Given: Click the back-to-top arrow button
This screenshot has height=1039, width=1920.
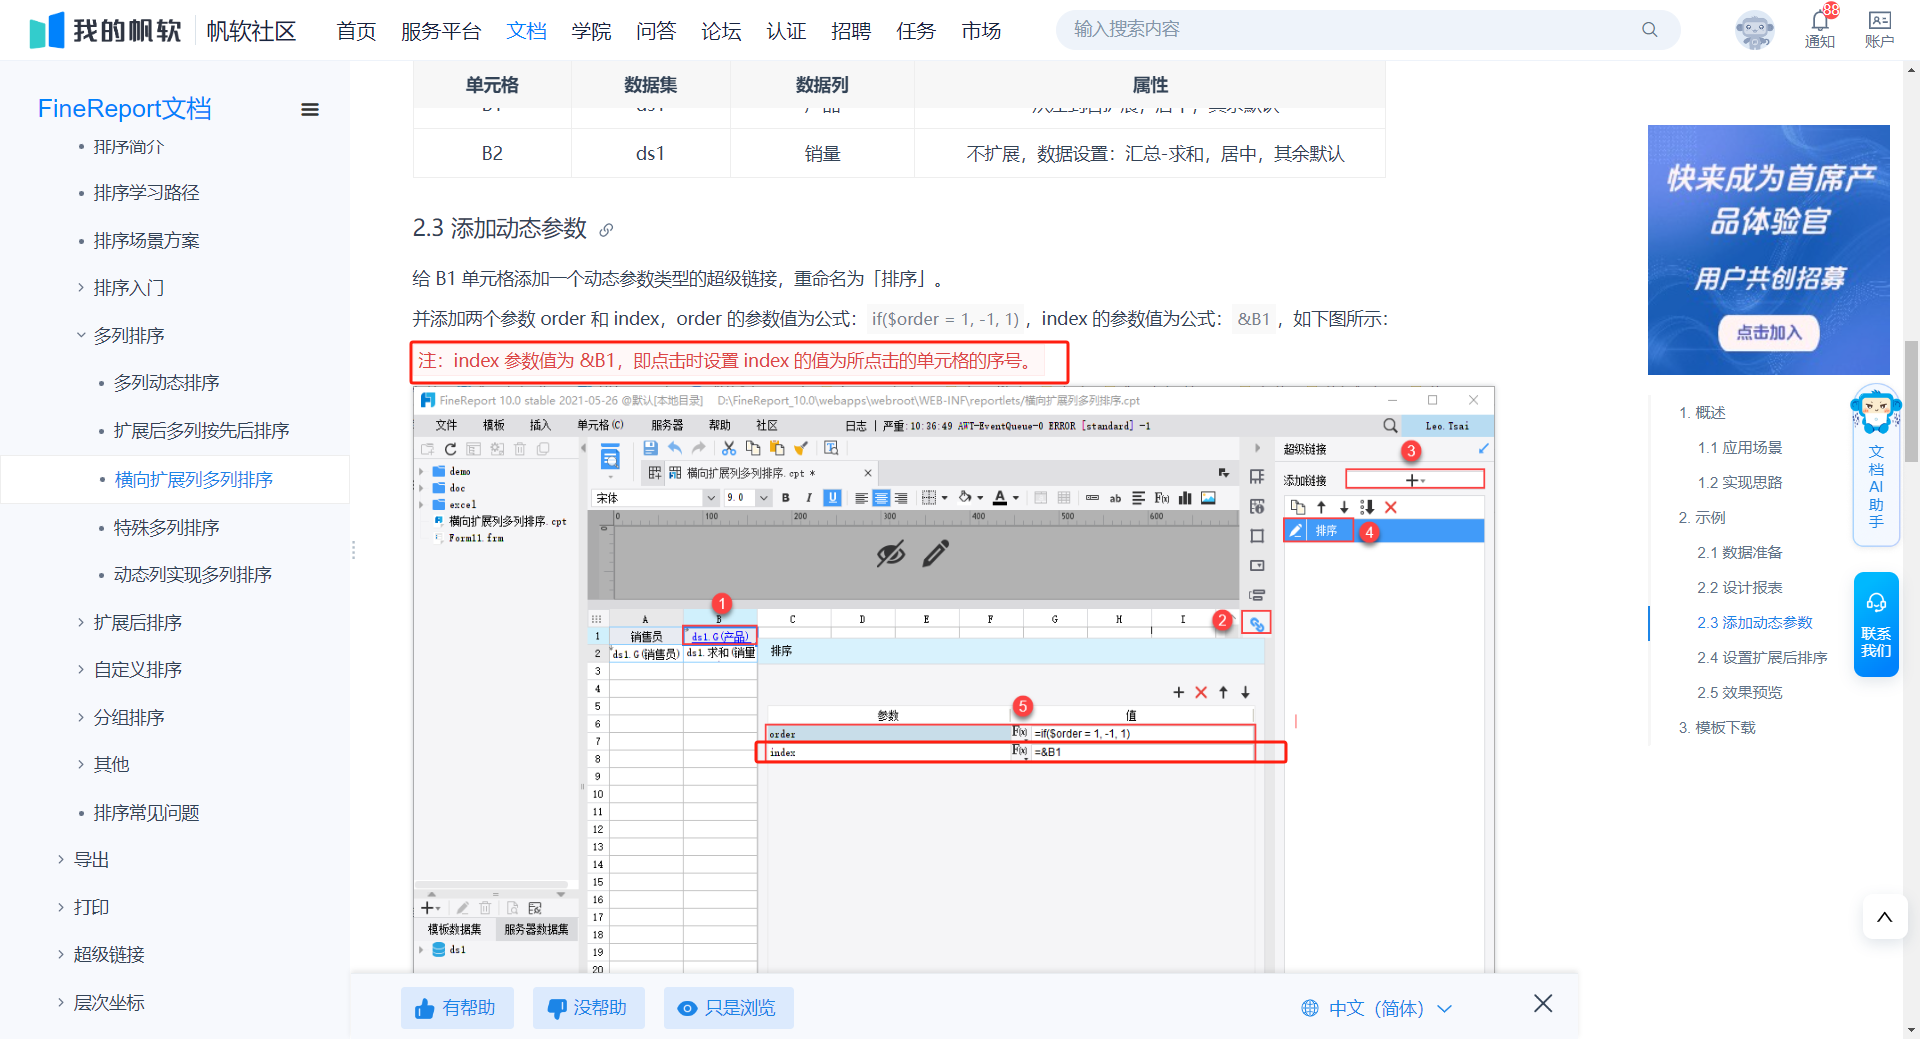Looking at the screenshot, I should pyautogui.click(x=1884, y=917).
